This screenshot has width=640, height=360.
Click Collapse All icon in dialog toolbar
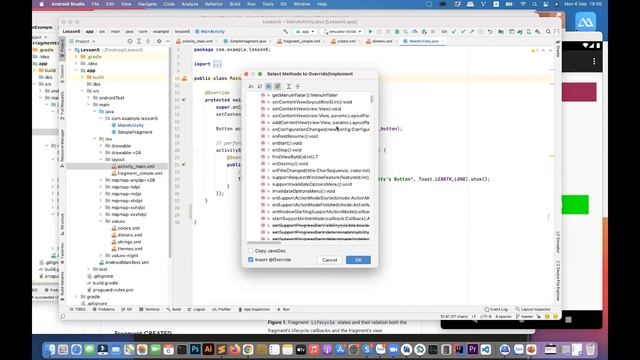(x=298, y=87)
